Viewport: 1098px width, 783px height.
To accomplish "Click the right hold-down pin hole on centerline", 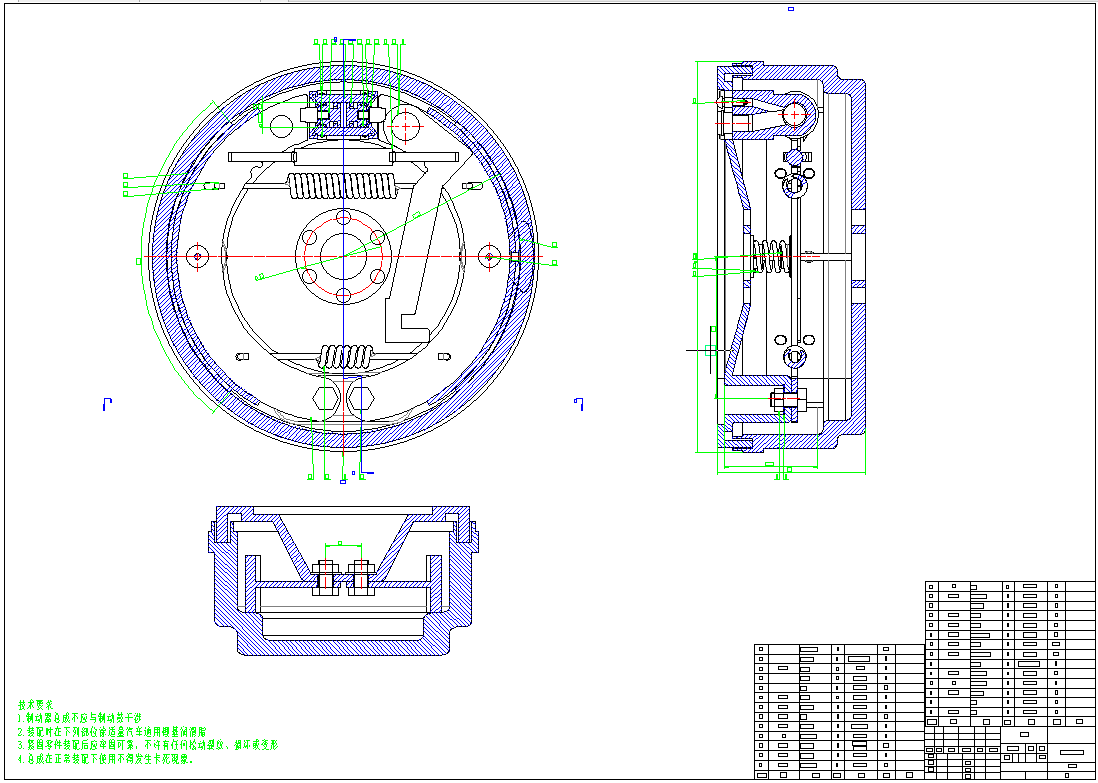I will (x=489, y=257).
